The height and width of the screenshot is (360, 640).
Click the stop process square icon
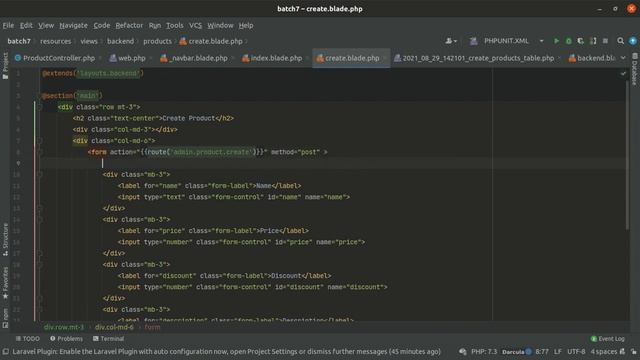click(x=605, y=41)
